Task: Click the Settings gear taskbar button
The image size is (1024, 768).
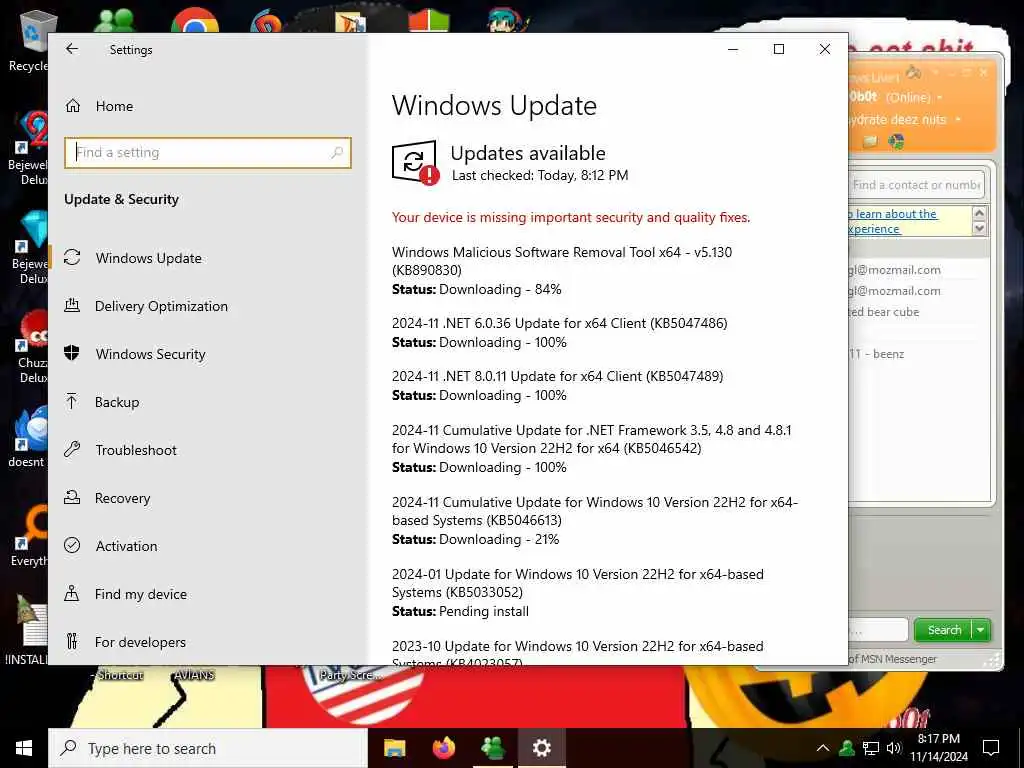Action: tap(541, 748)
